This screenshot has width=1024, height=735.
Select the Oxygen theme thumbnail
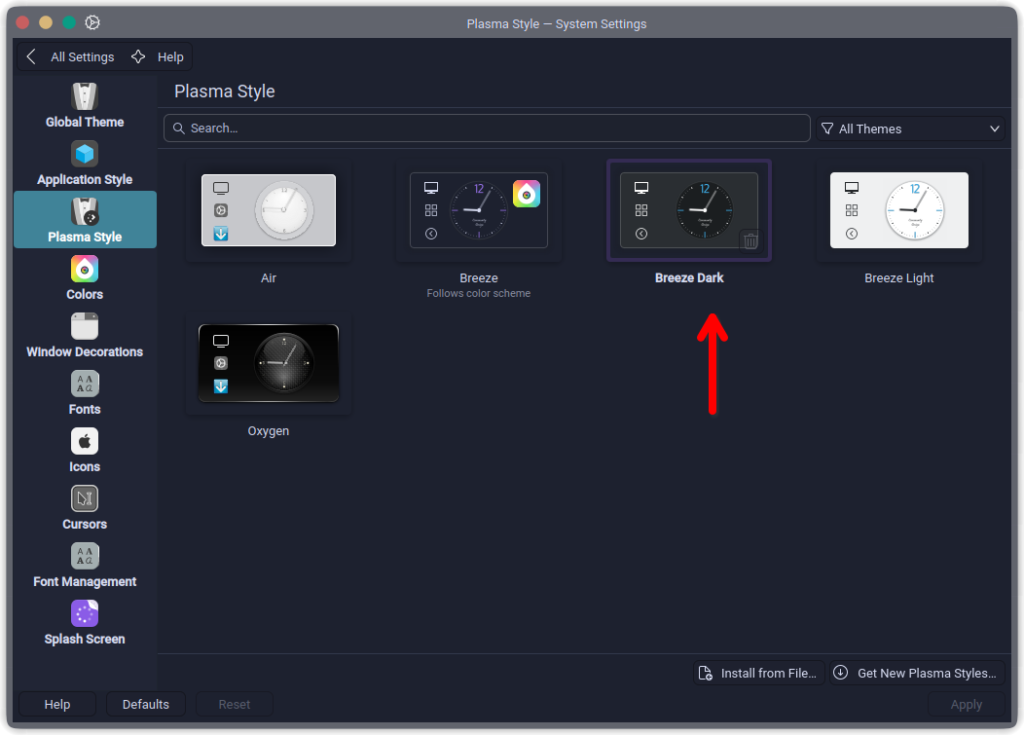pyautogui.click(x=268, y=363)
